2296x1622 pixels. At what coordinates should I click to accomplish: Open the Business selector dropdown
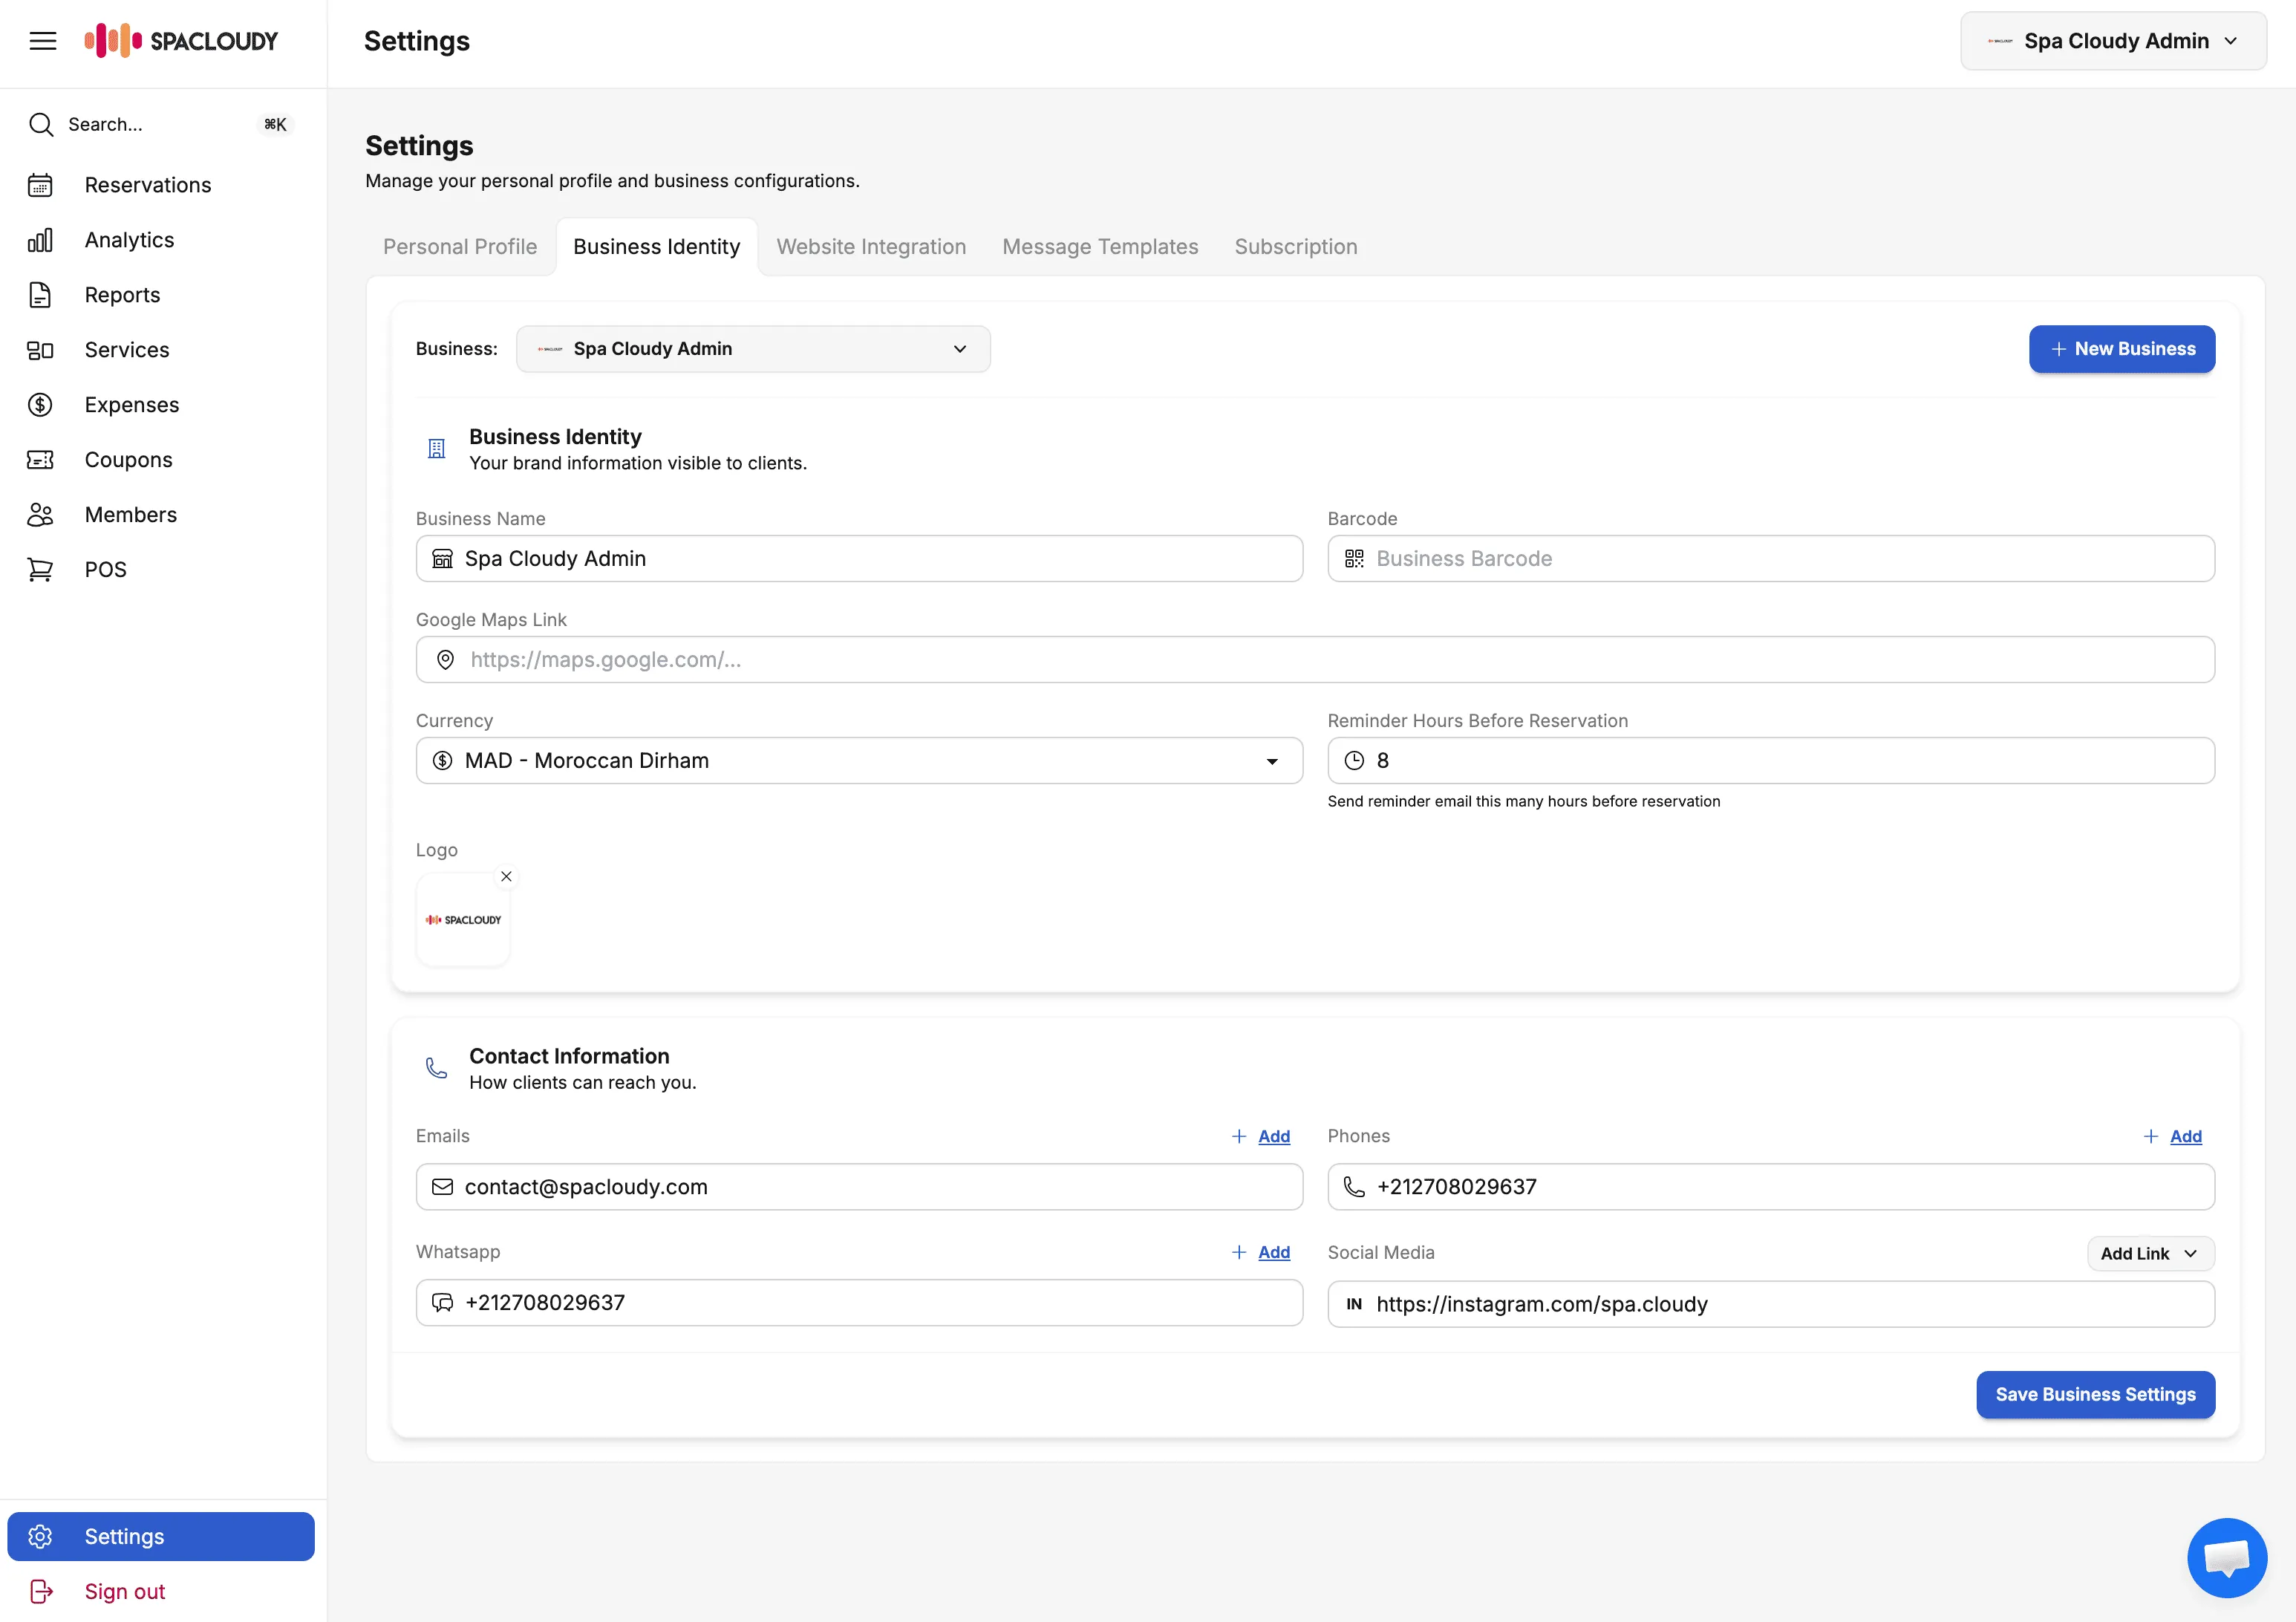pos(753,349)
